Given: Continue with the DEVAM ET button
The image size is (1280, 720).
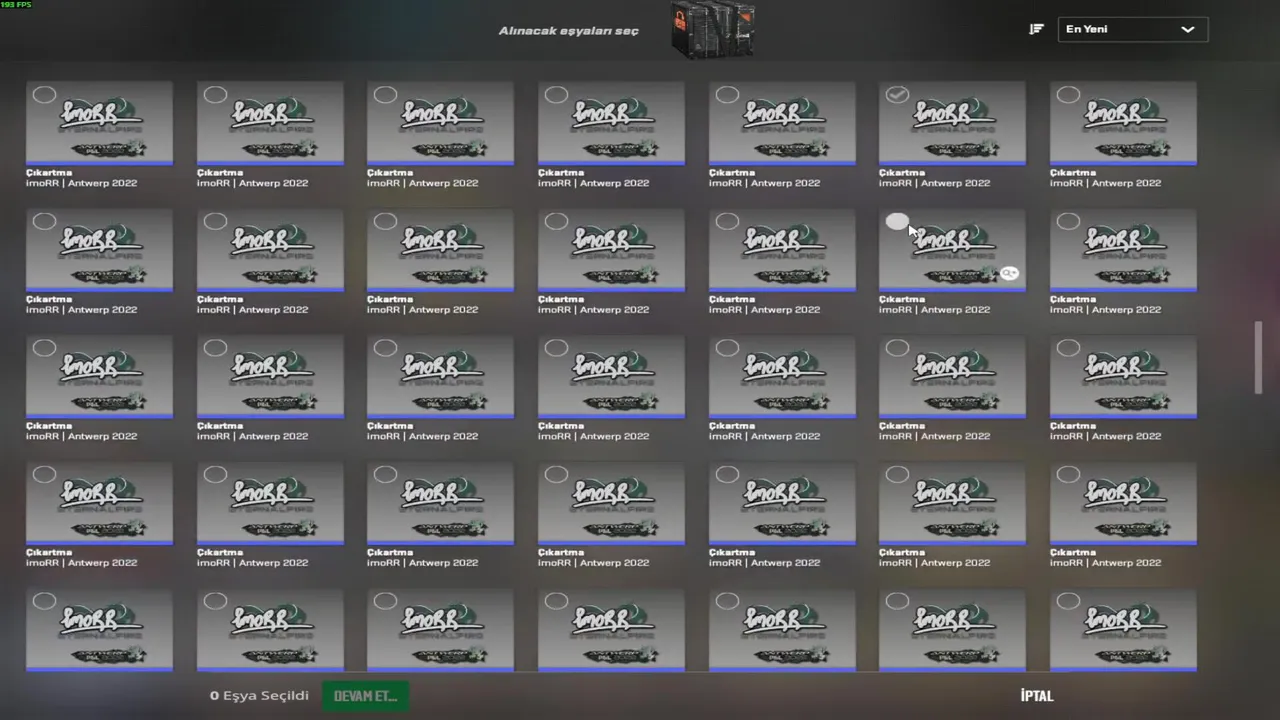Looking at the screenshot, I should (x=365, y=696).
